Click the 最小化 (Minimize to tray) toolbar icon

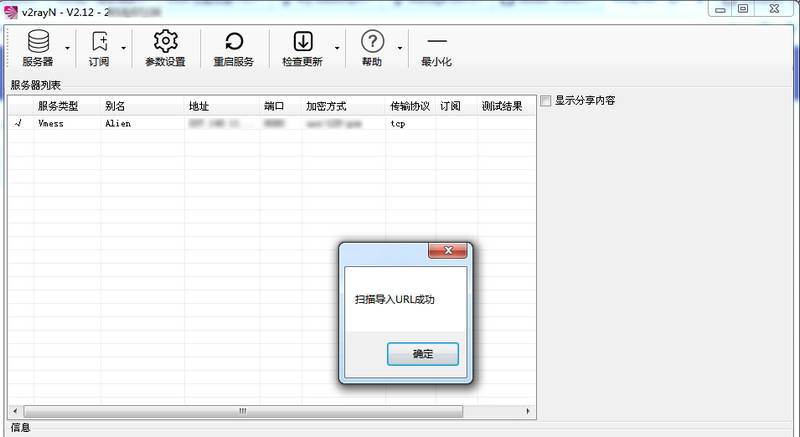[x=437, y=42]
